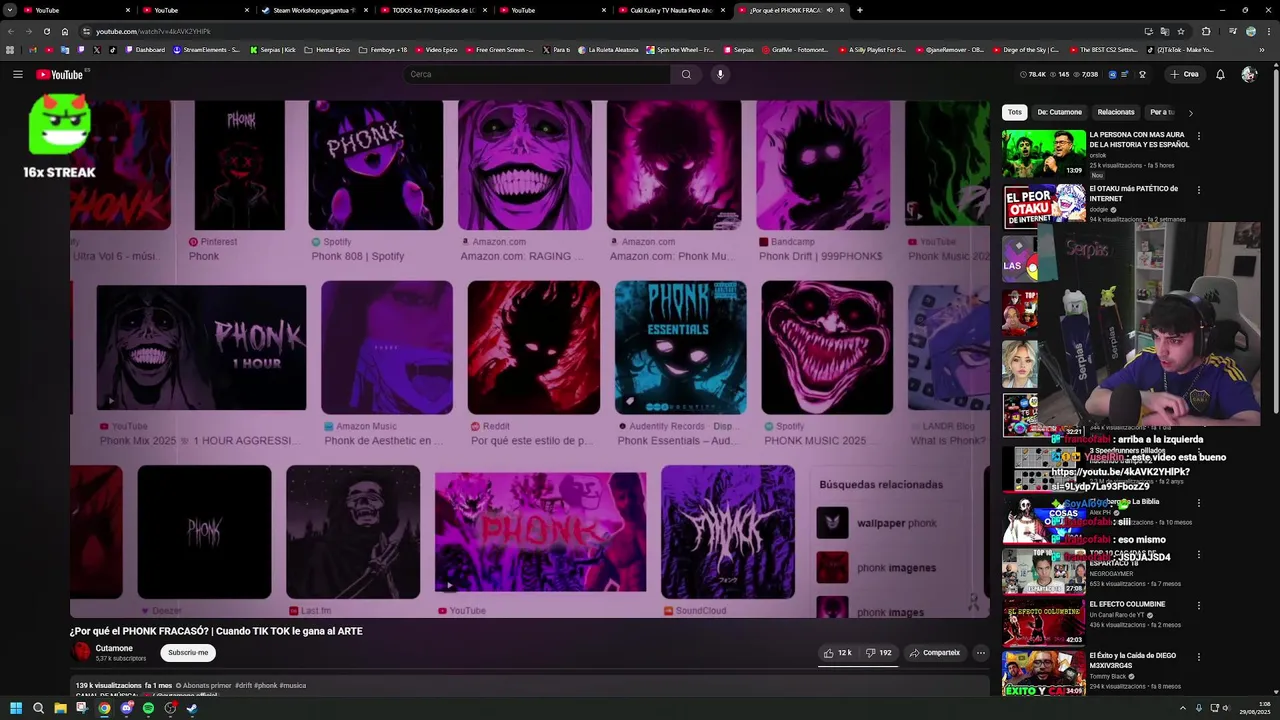Click the taskbar search icon

click(x=38, y=708)
